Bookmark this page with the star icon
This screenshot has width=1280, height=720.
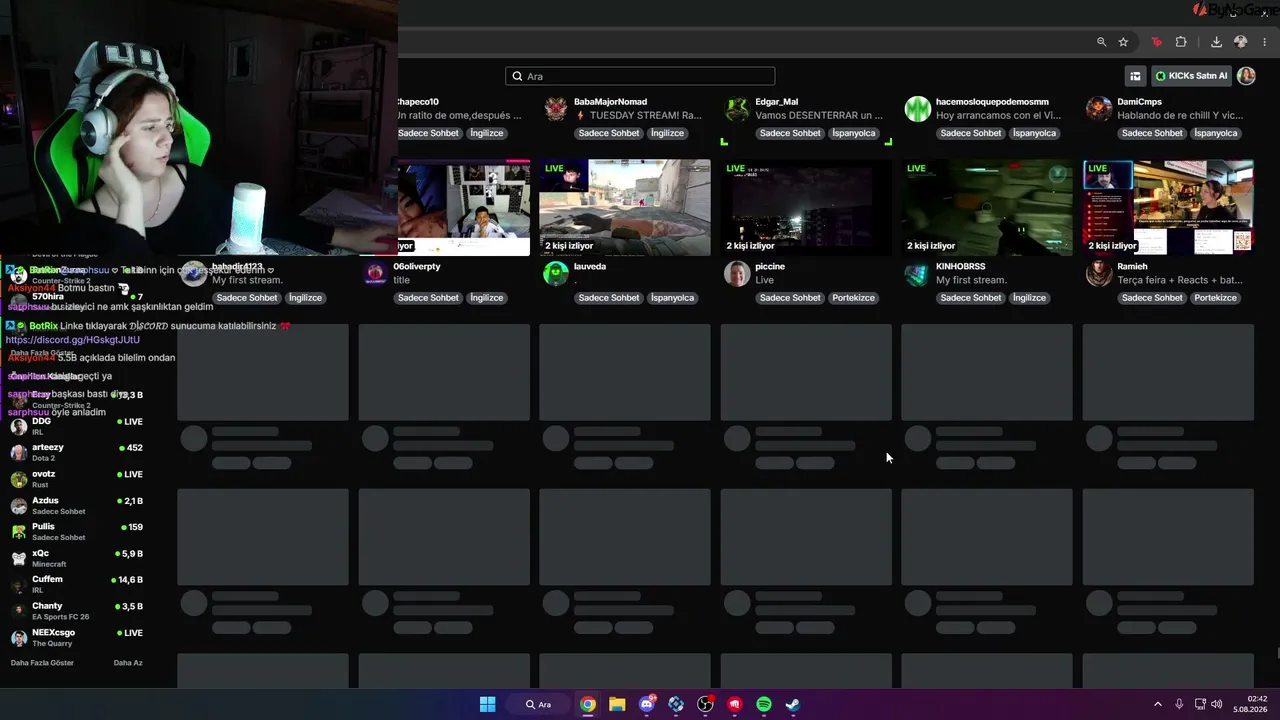coord(1123,42)
